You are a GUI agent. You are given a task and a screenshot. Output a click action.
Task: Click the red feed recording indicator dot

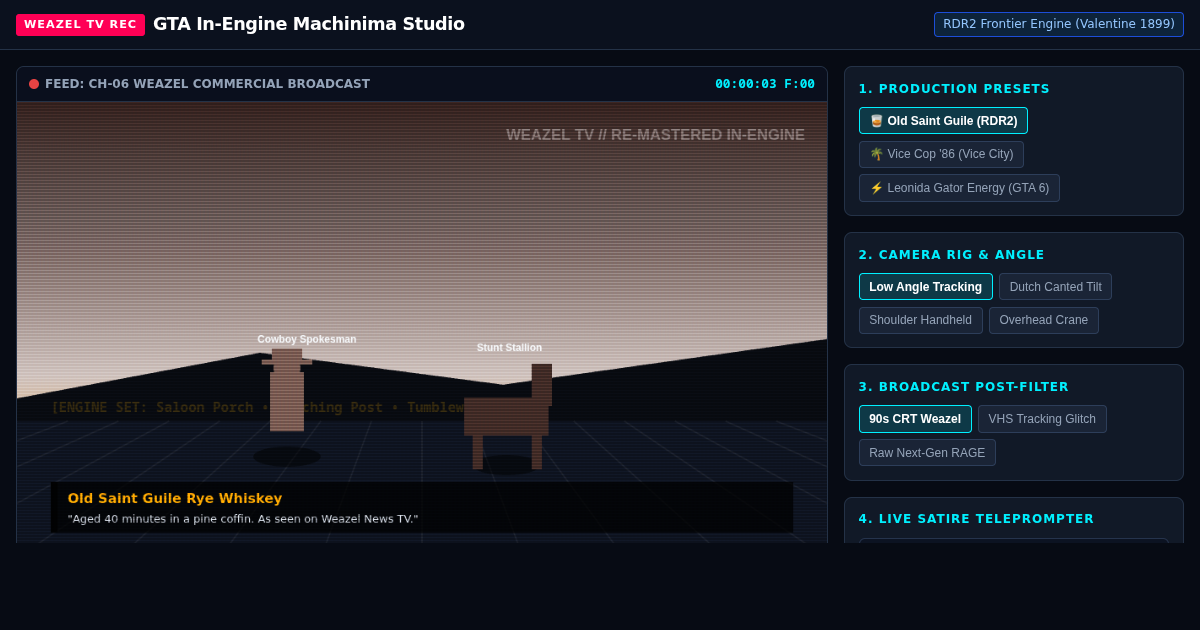click(x=34, y=84)
